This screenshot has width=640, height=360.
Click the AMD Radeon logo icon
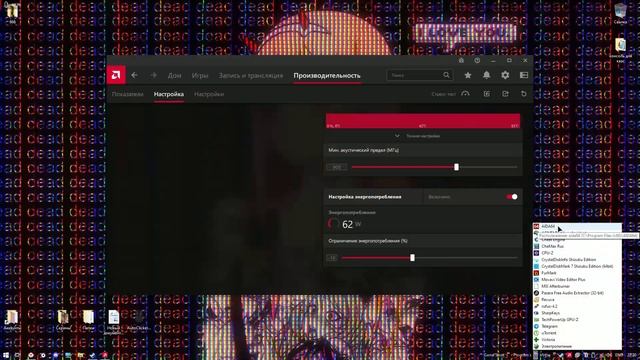116,75
